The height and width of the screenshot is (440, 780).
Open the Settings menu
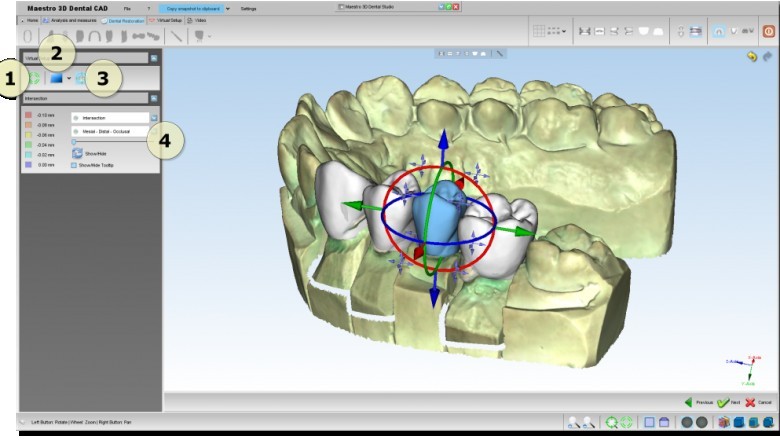click(248, 8)
